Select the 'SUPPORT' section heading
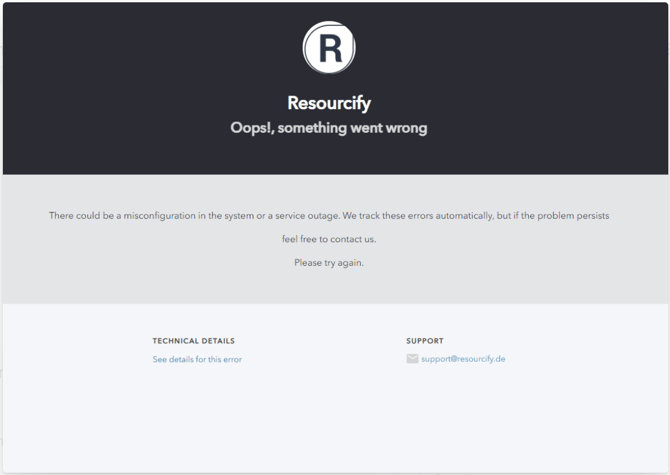Screen dimensions: 670x475 (424, 341)
